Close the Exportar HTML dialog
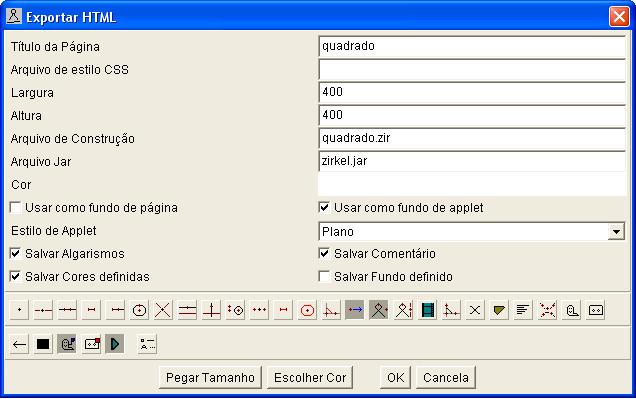 pos(619,17)
